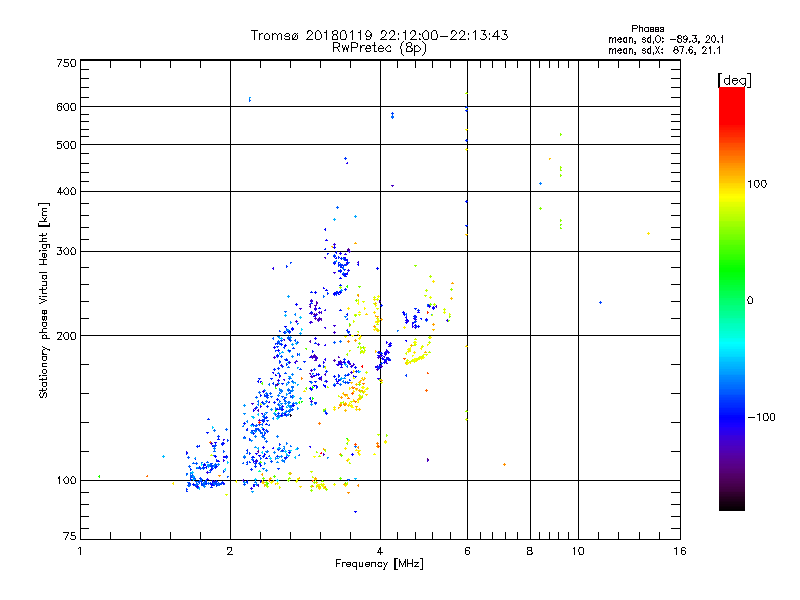800x600 pixels.
Task: Click the '[deg]' colorbar unit label
Action: tap(734, 81)
